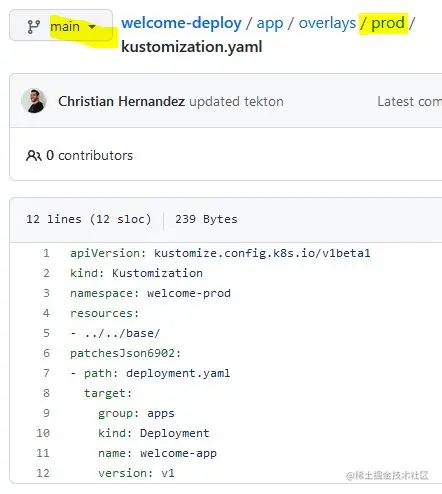Open Christian Hernandez author link
Screen dimensions: 442x494
(x=121, y=101)
